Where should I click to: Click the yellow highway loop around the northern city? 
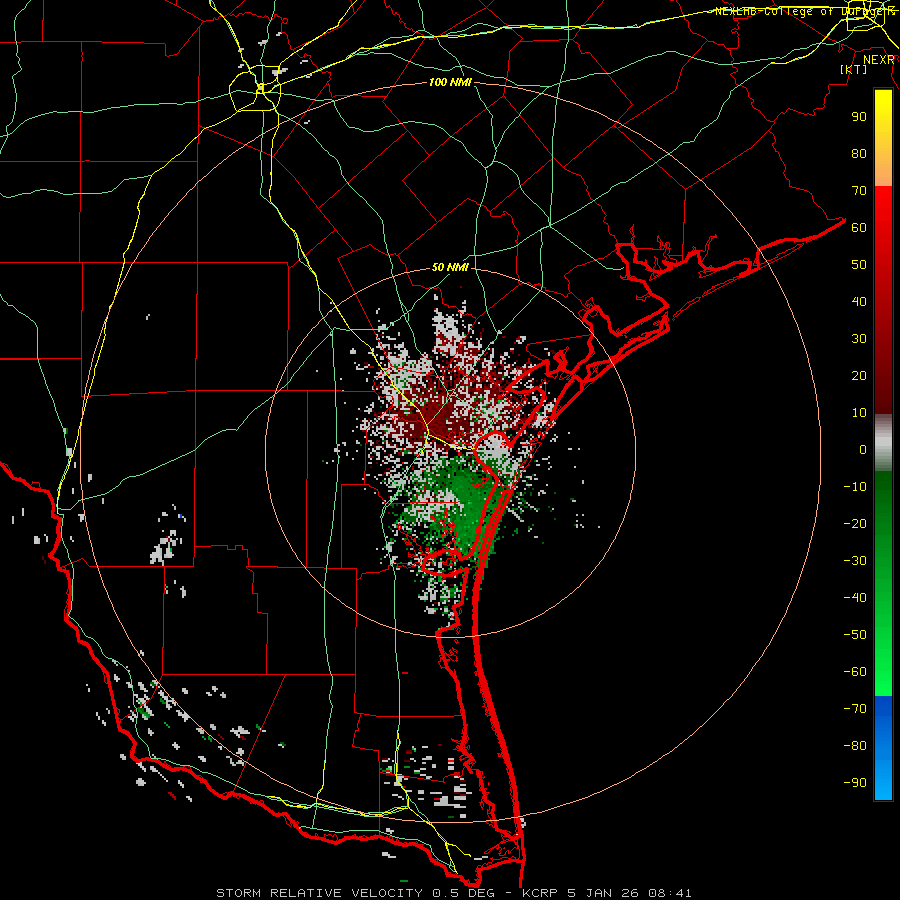tap(255, 88)
